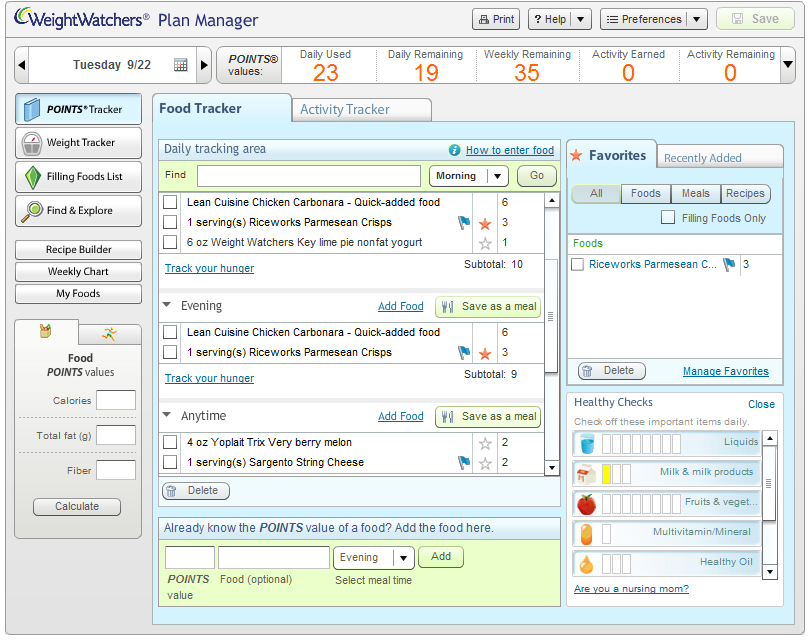Star the Sargento String Cheese entry
The width and height of the screenshot is (809, 641).
(x=484, y=463)
